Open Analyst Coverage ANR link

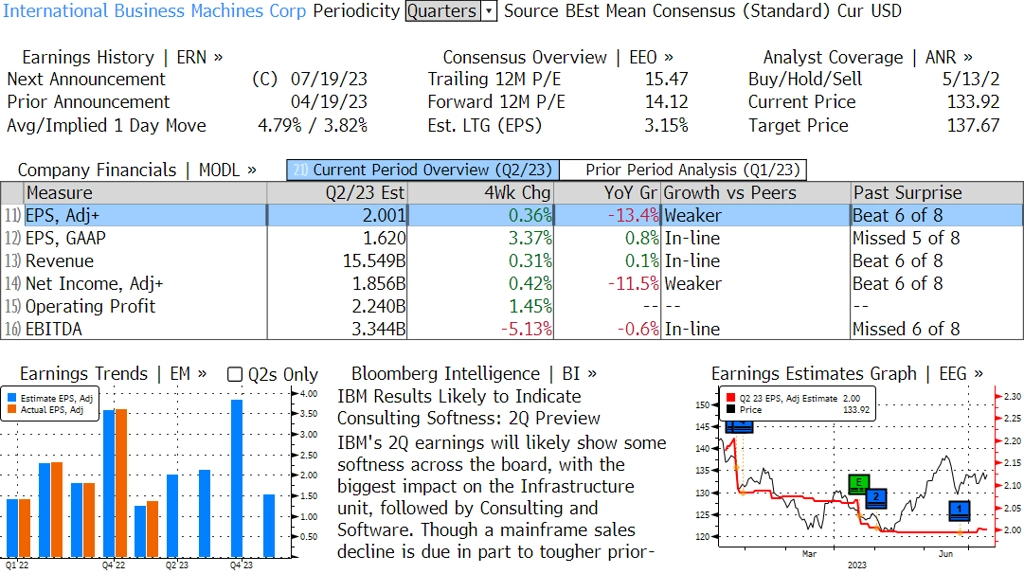(867, 57)
